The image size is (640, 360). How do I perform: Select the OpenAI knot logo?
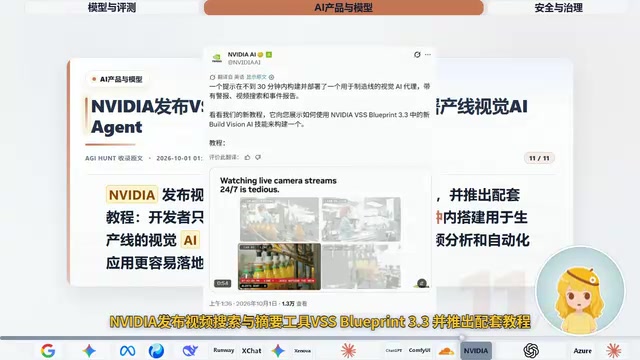click(x=531, y=351)
